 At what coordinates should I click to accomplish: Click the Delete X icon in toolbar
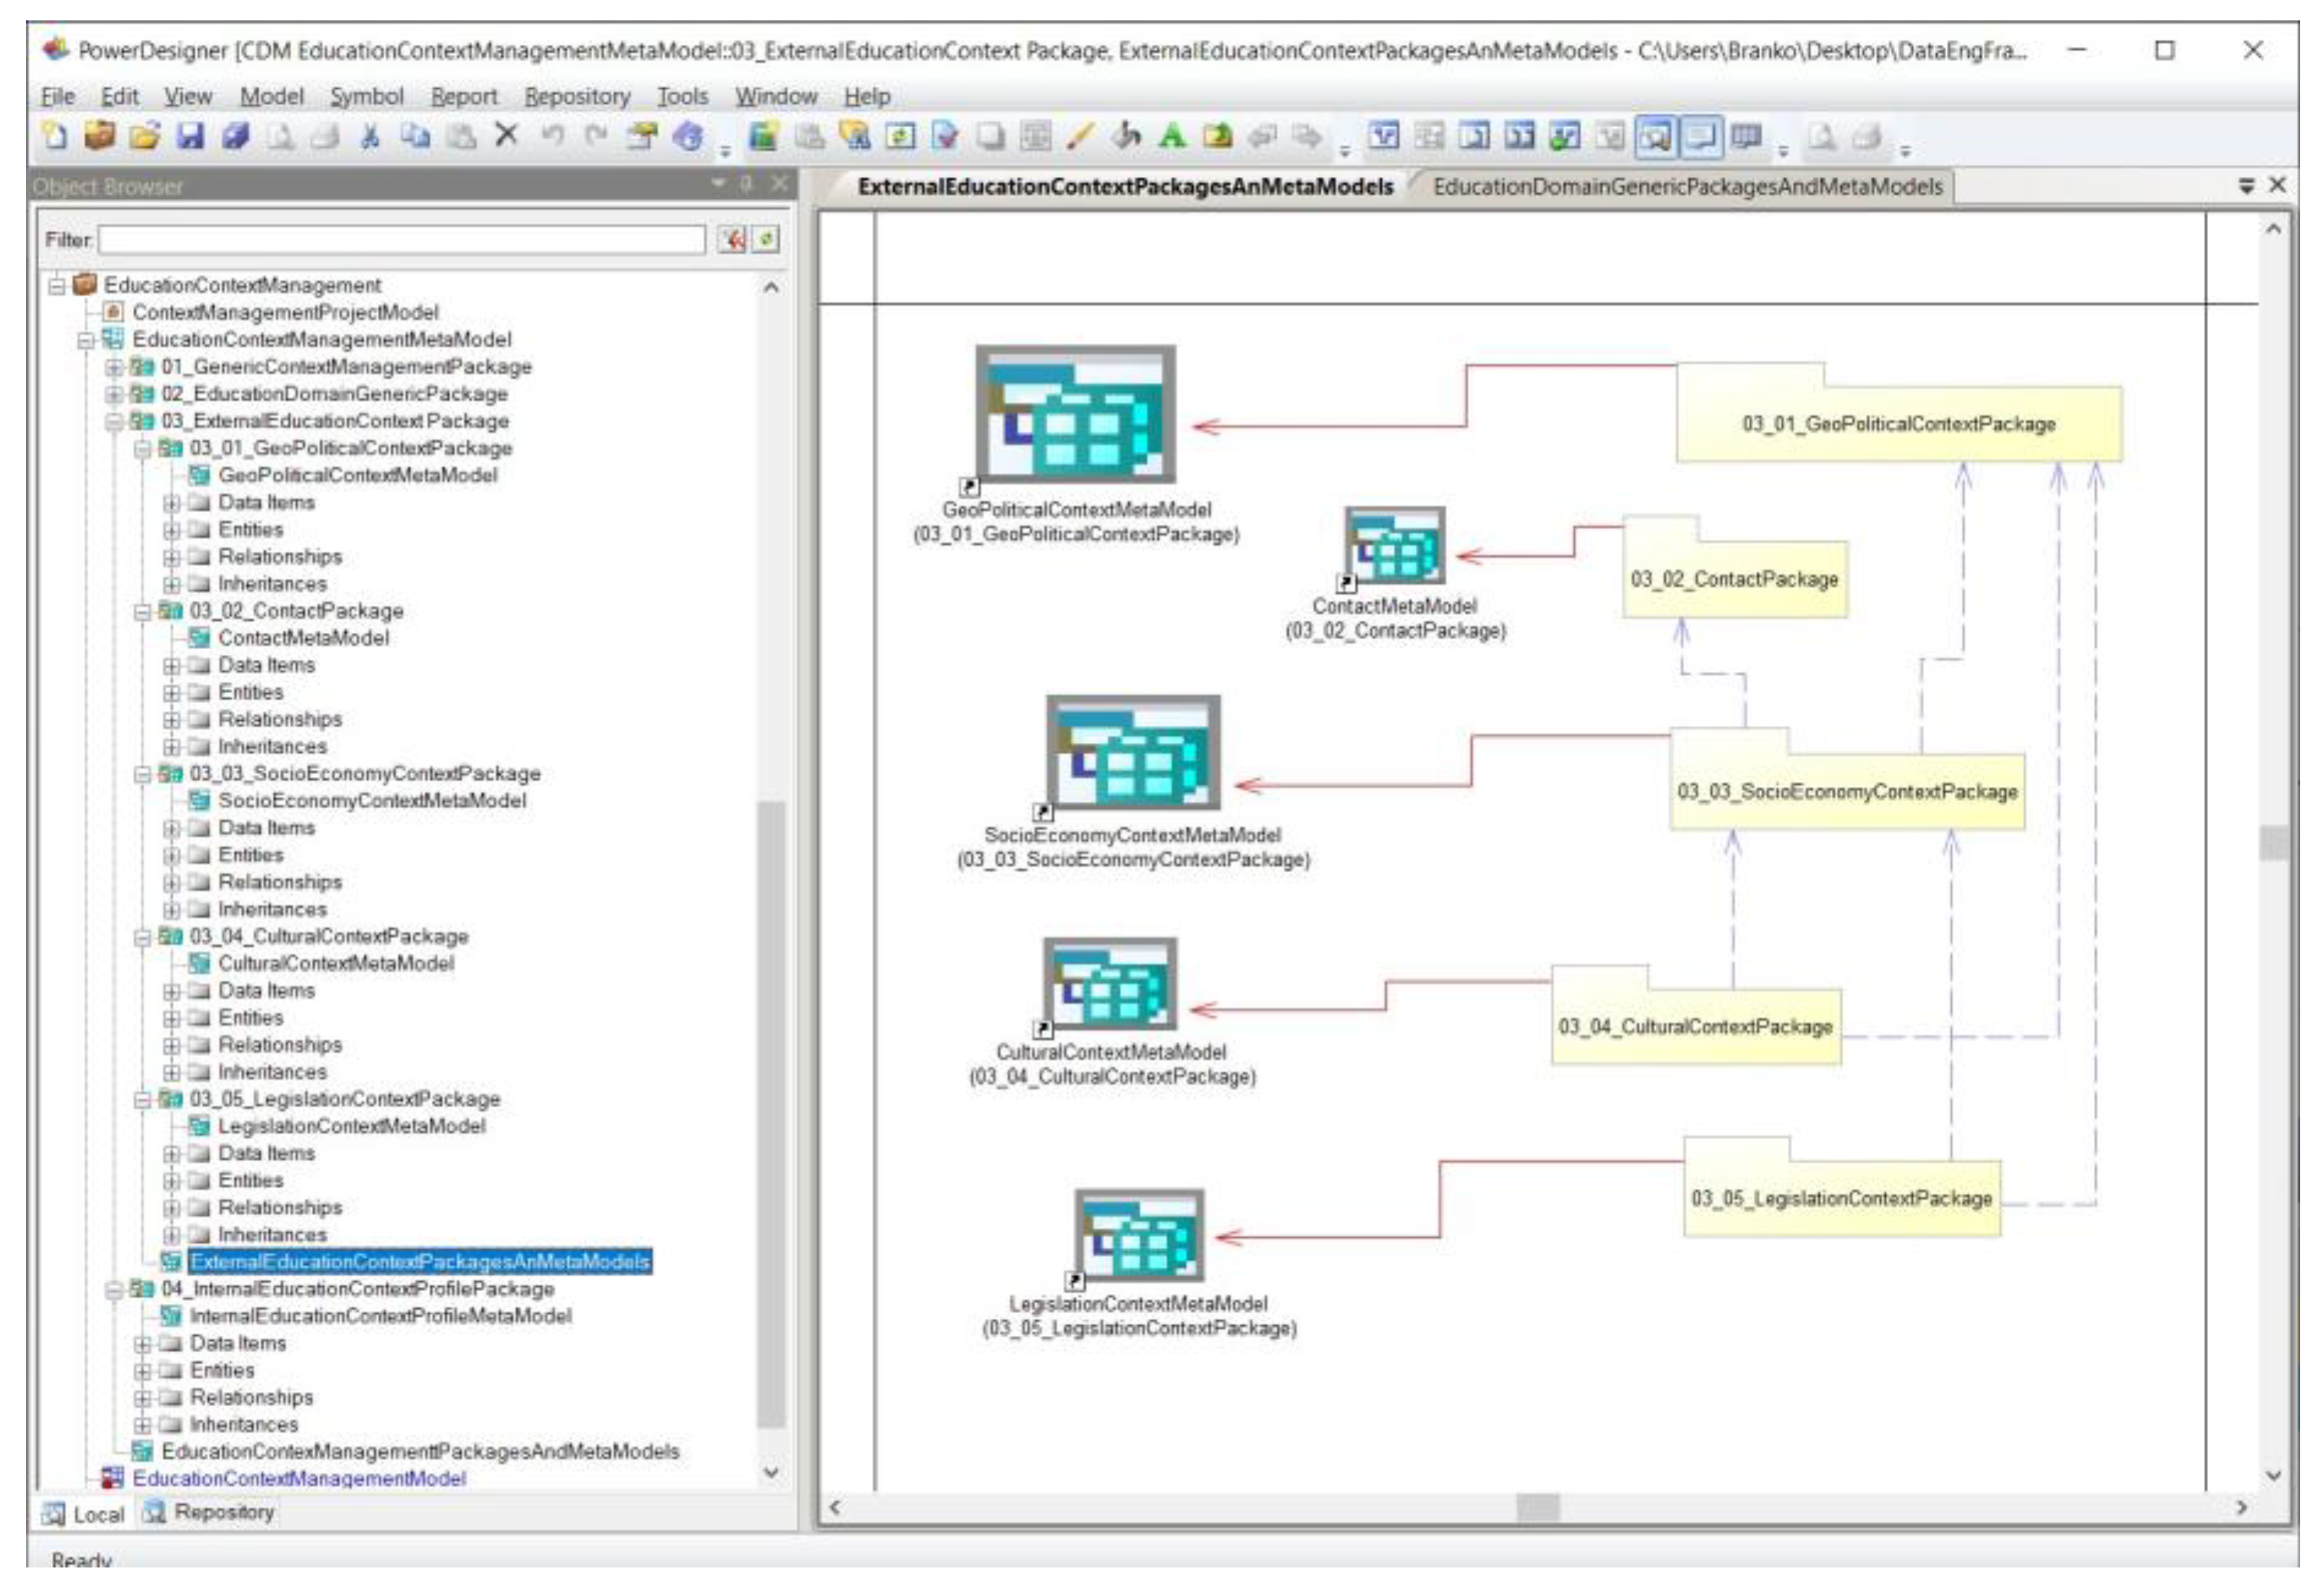507,135
